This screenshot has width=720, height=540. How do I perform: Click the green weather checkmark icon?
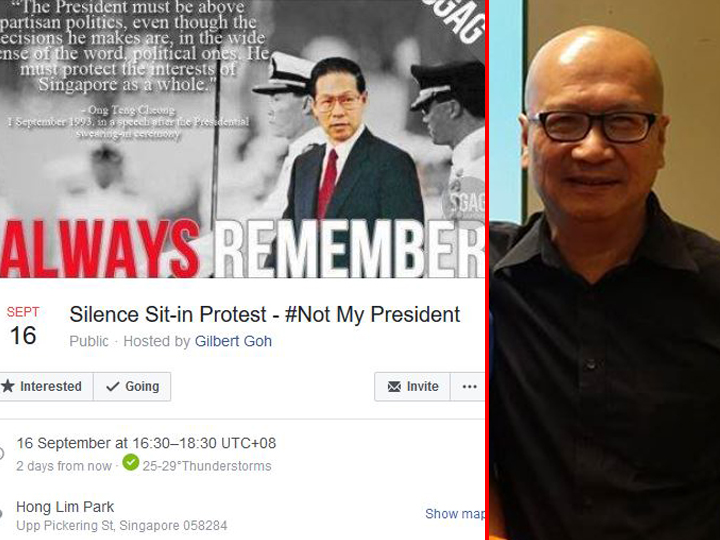pos(131,462)
